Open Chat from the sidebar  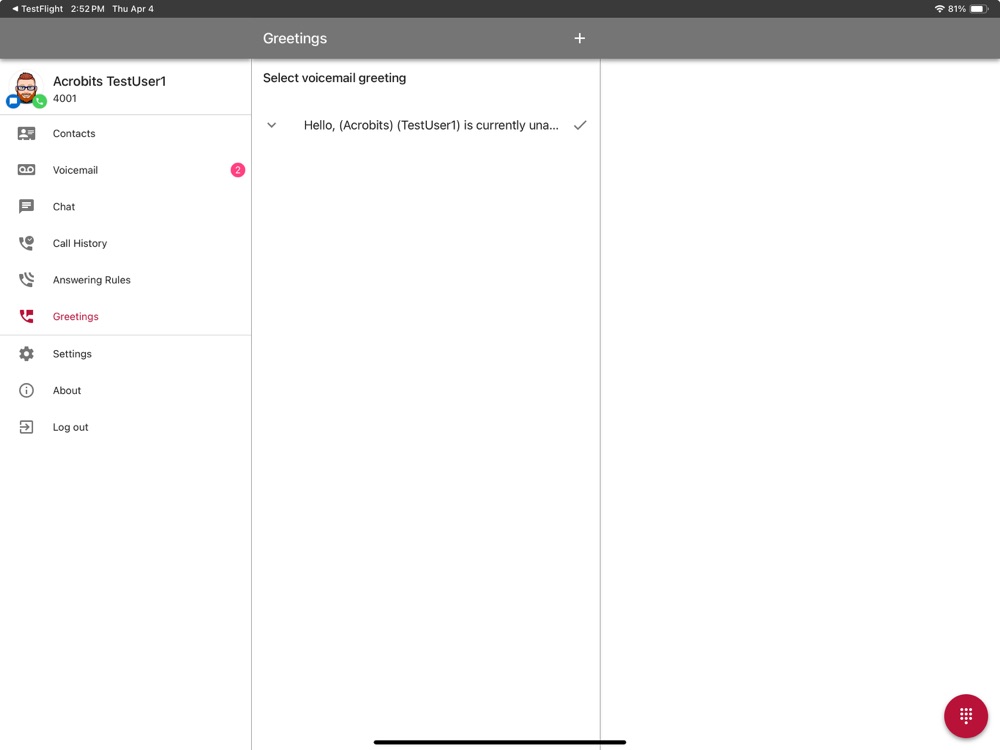(126, 207)
